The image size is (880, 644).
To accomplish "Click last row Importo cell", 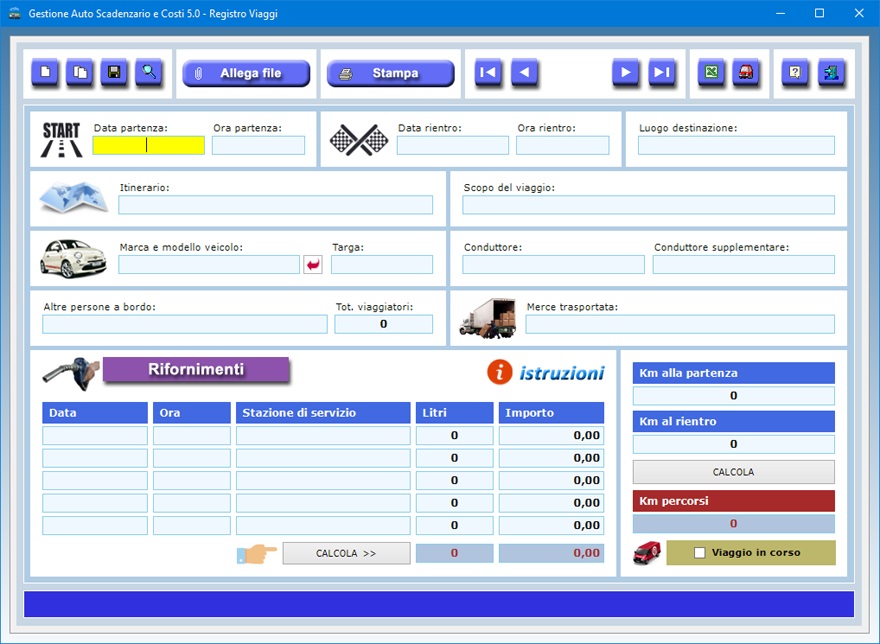I will coord(551,525).
